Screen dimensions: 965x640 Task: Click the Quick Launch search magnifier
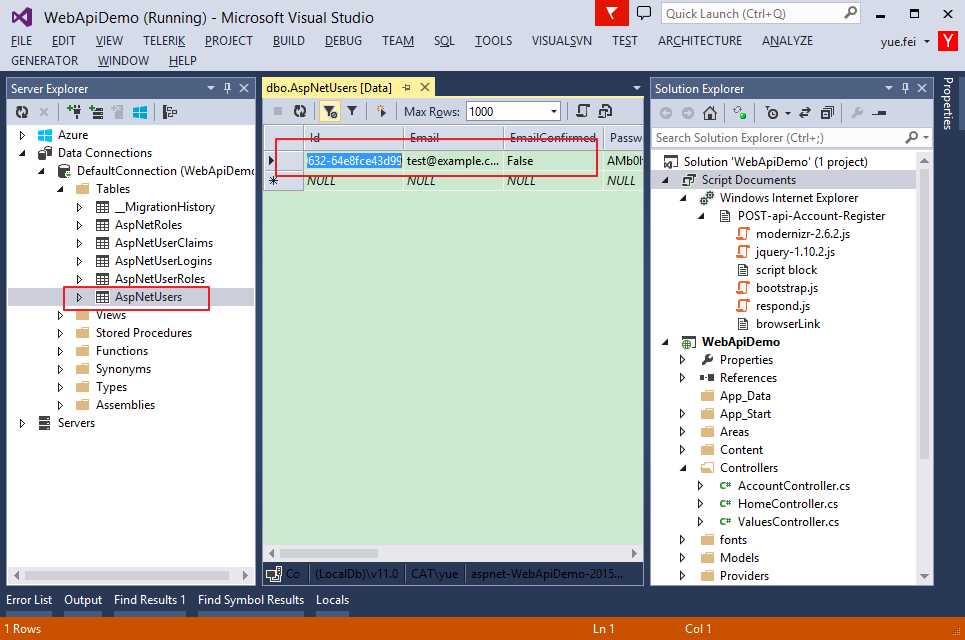[851, 13]
